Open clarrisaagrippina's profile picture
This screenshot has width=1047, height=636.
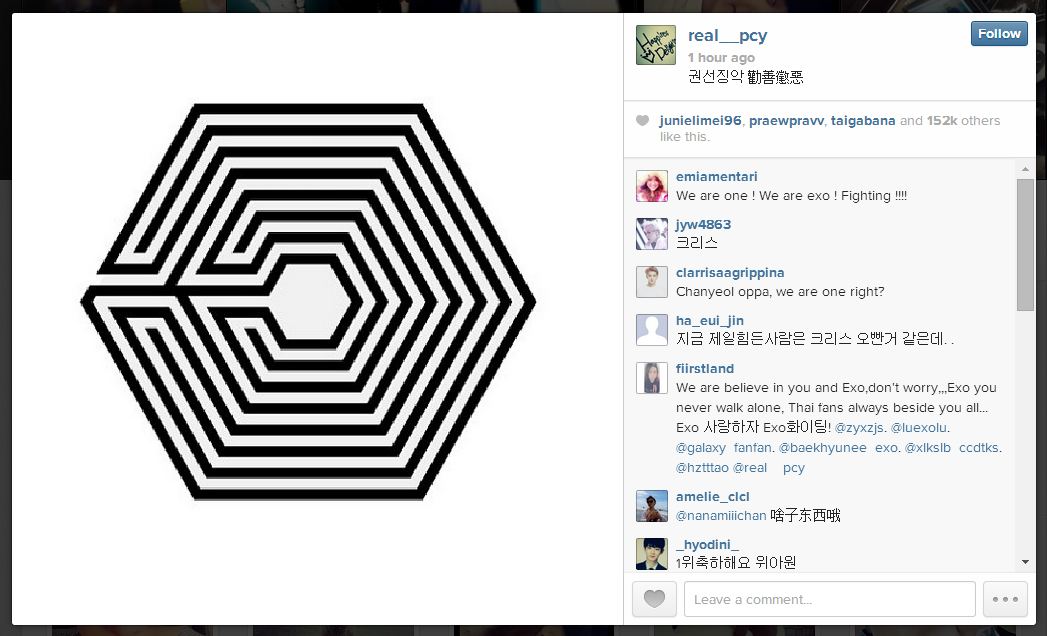coord(652,282)
